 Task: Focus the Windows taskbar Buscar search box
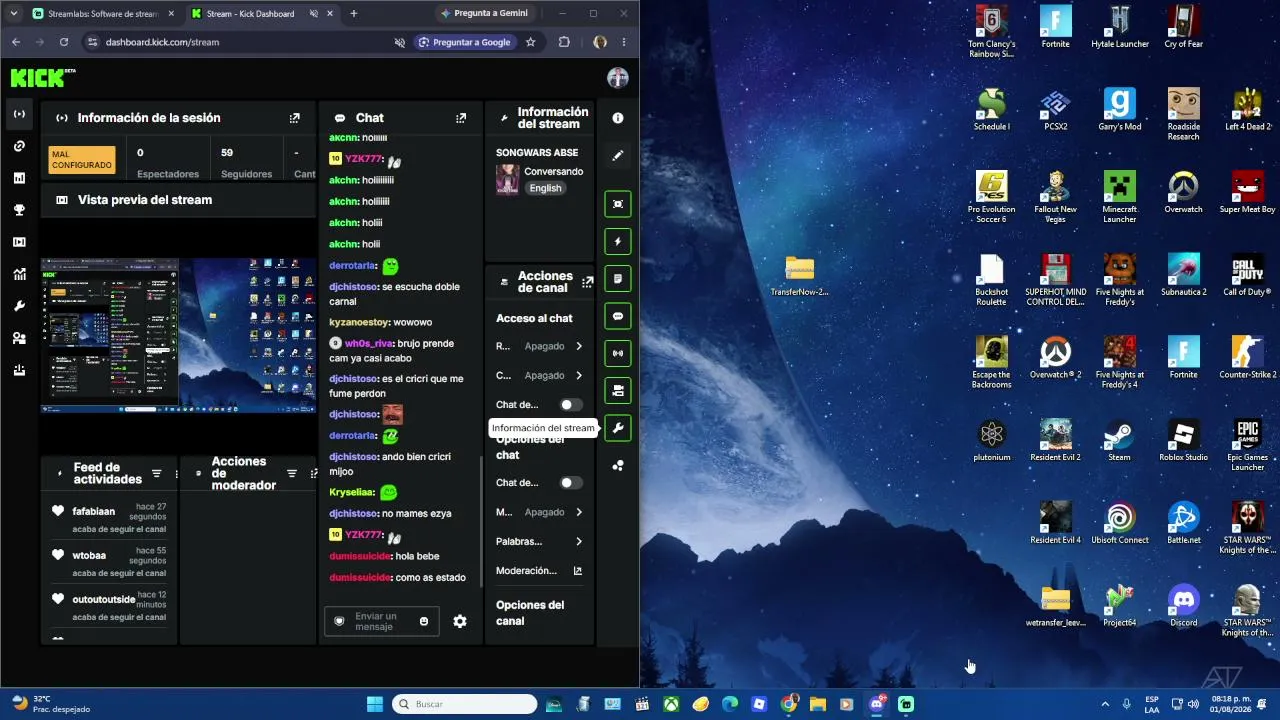tap(462, 704)
